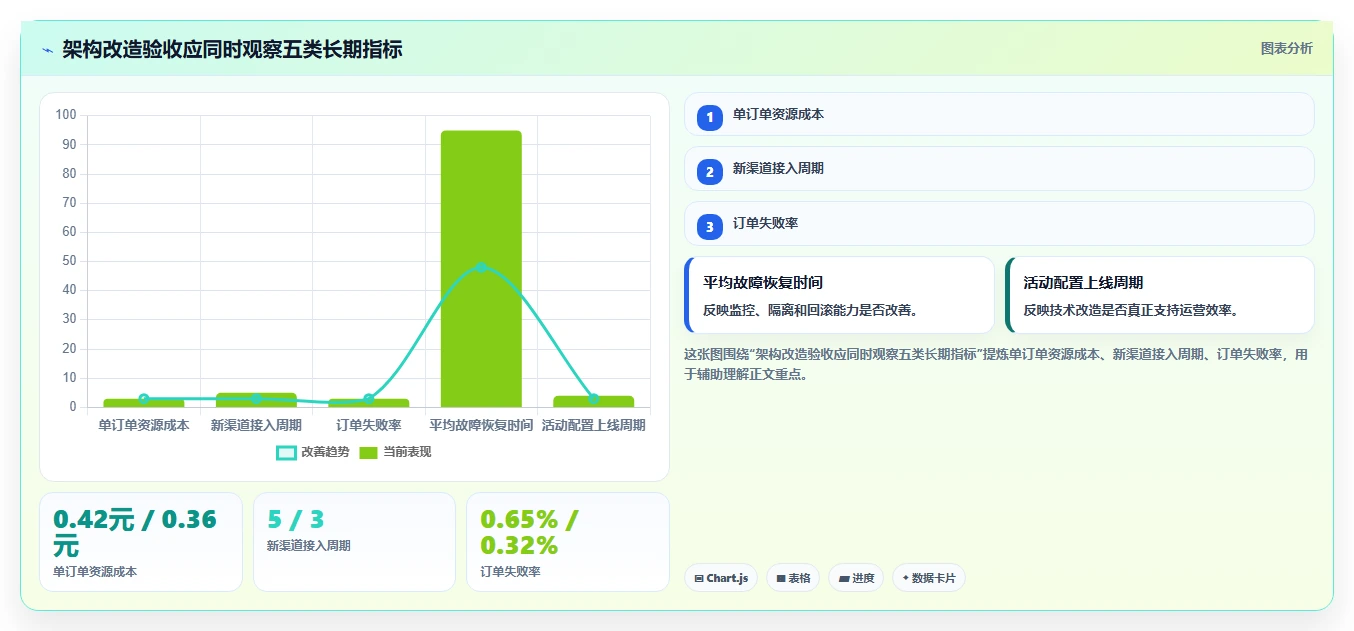Click the 订单失败率 axis label
1354x631 pixels.
(x=369, y=425)
